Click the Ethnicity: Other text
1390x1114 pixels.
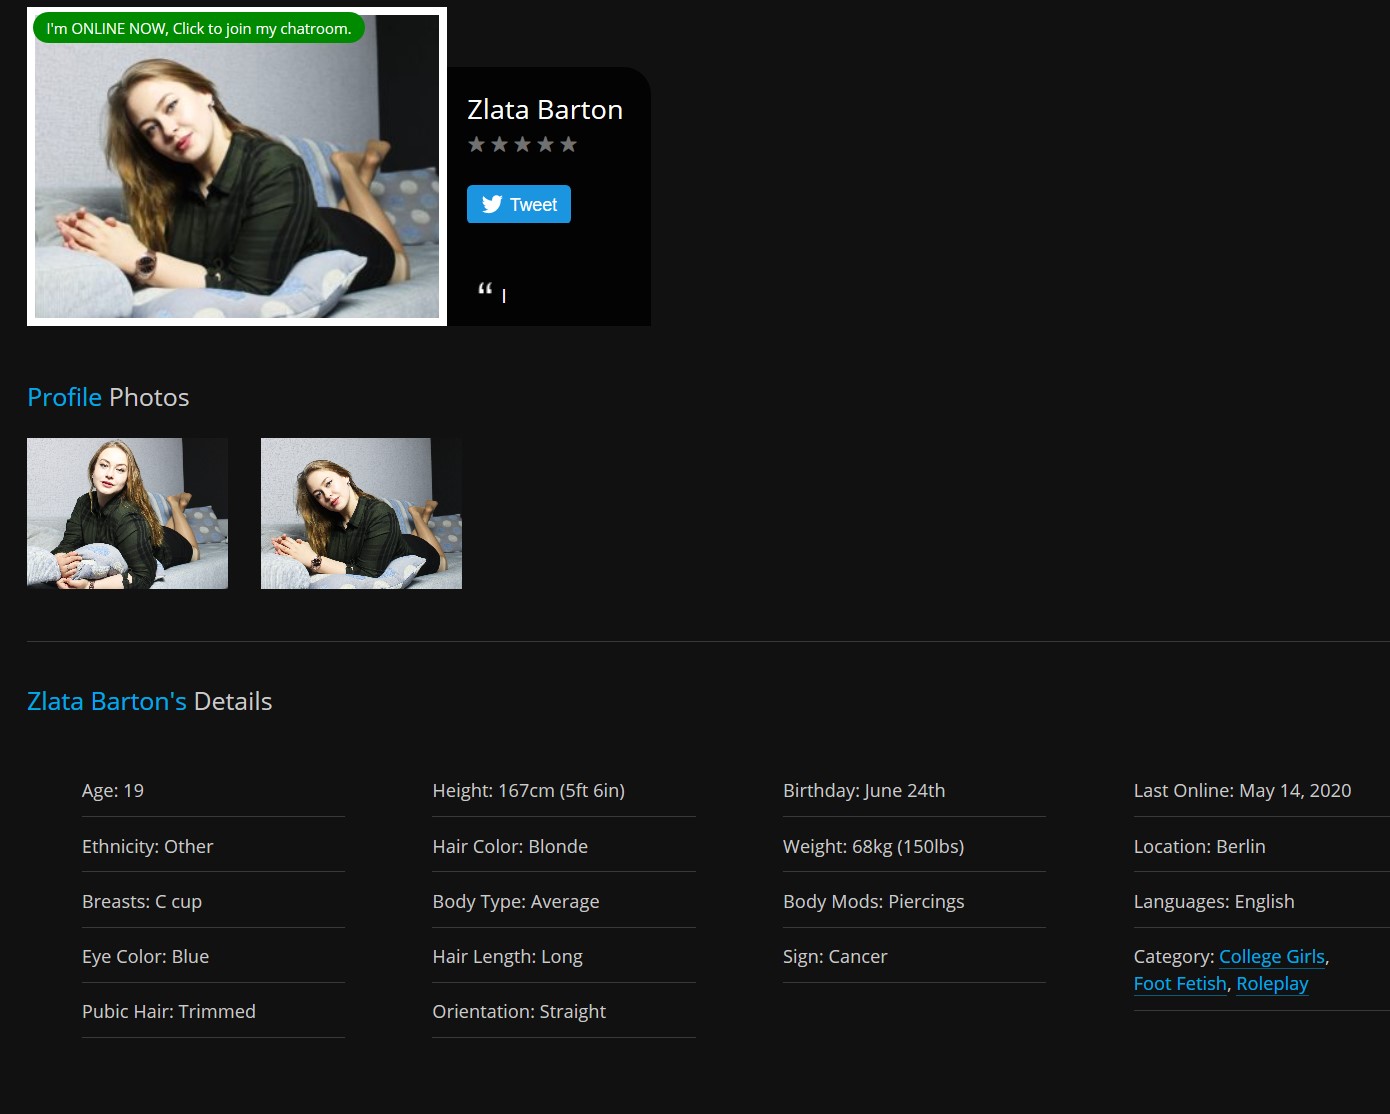point(148,847)
